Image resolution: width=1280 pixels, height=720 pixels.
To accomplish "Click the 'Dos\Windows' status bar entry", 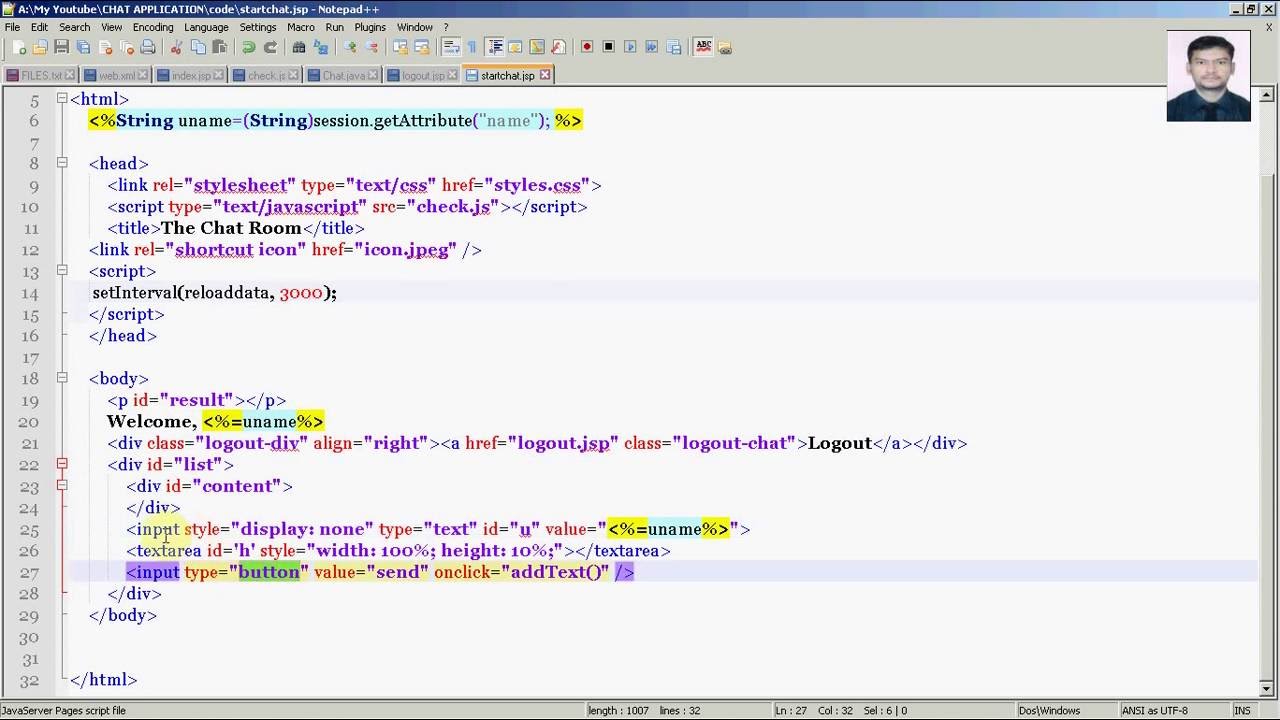I will [x=1049, y=710].
